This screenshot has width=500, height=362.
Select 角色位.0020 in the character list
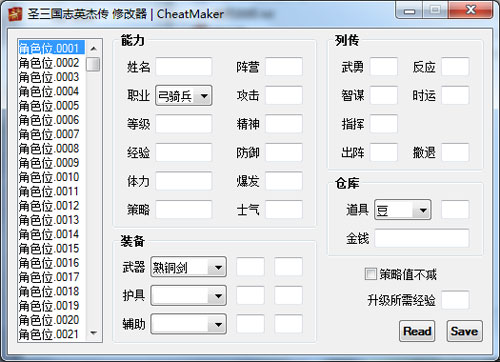pyautogui.click(x=52, y=320)
